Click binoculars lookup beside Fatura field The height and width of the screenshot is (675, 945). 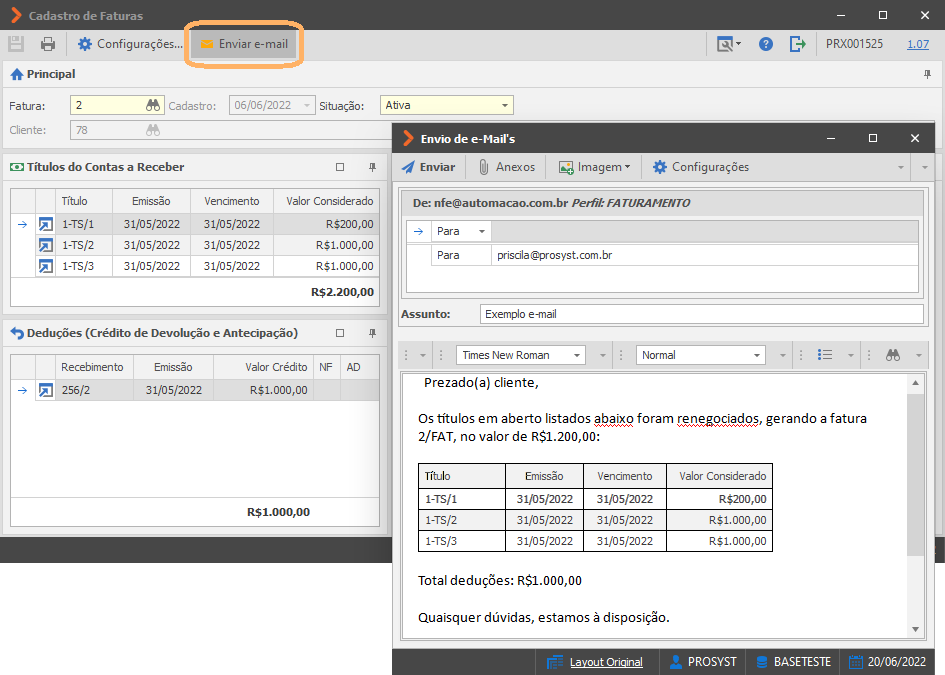pyautogui.click(x=153, y=105)
